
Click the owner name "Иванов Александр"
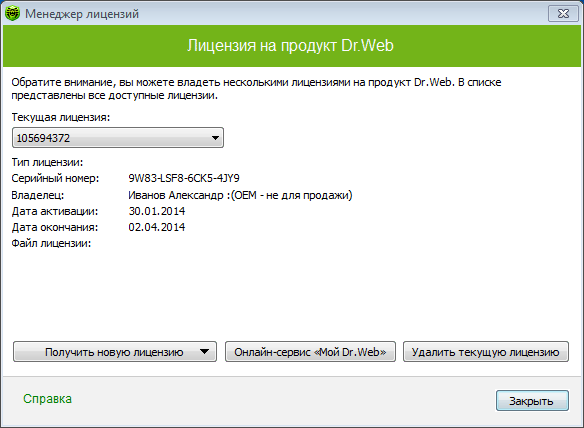[x=176, y=195]
